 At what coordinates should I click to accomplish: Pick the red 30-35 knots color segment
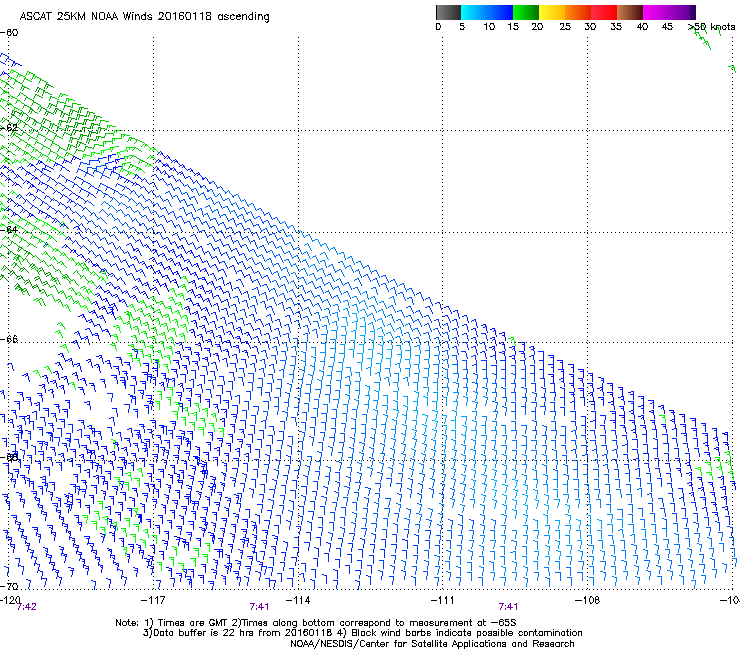pos(604,12)
